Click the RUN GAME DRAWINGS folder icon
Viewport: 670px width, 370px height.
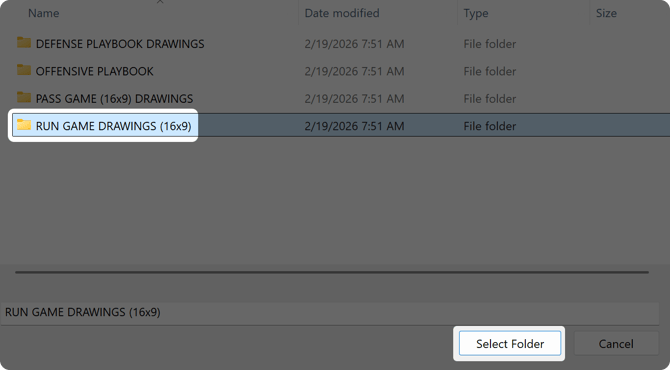point(24,125)
